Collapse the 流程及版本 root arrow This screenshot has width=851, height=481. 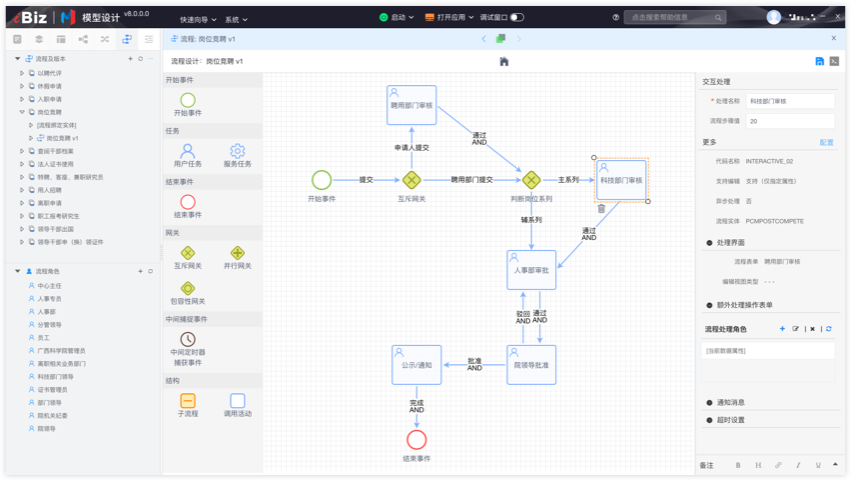pyautogui.click(x=17, y=59)
